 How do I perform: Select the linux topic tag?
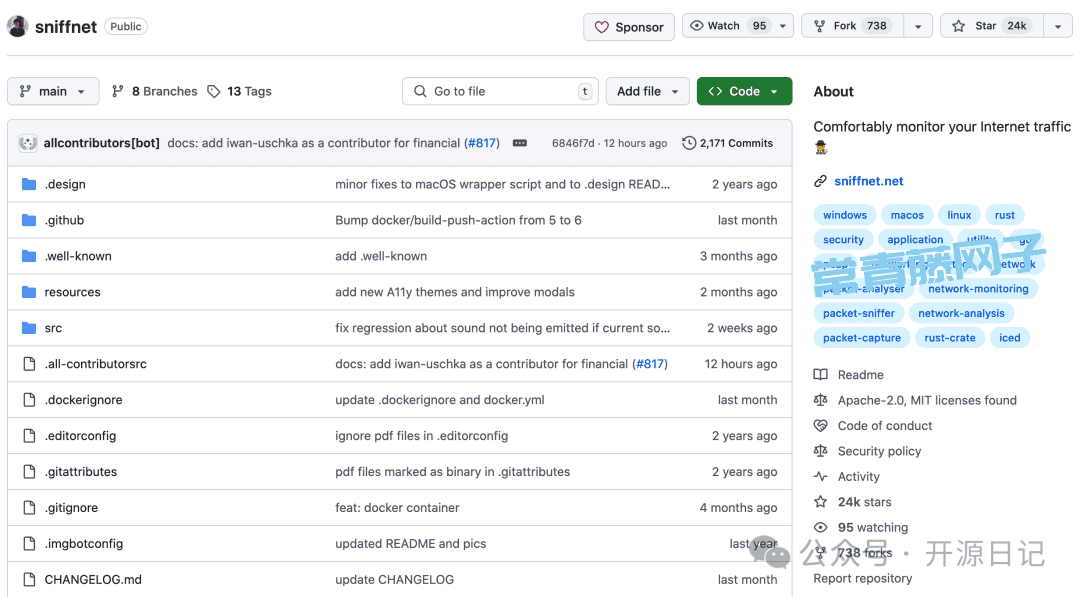(959, 215)
